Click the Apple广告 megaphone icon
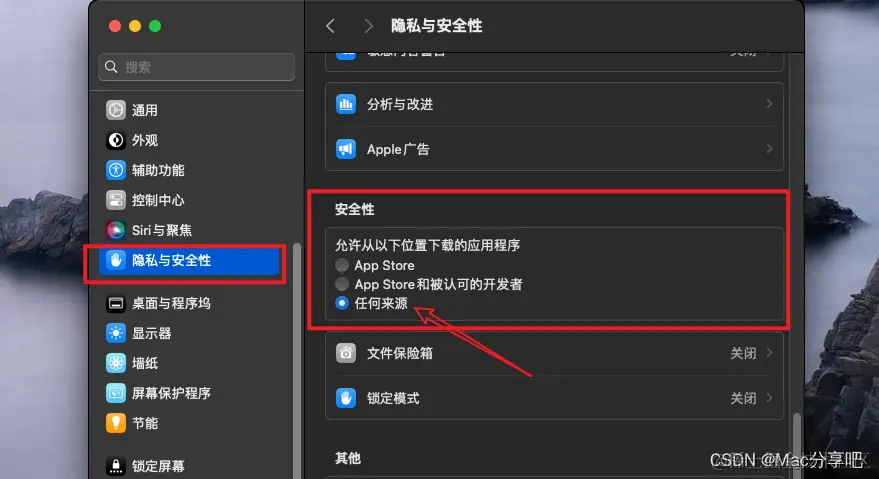The width and height of the screenshot is (879, 479). click(x=346, y=149)
